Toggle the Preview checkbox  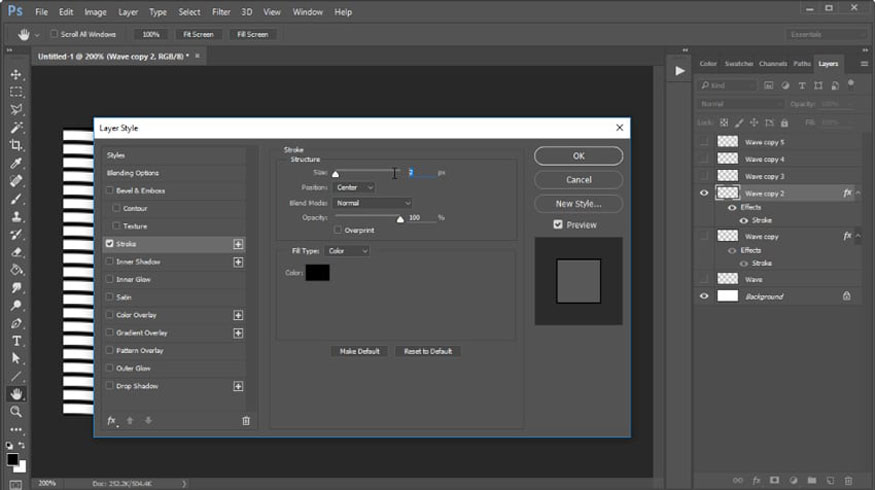coord(558,224)
